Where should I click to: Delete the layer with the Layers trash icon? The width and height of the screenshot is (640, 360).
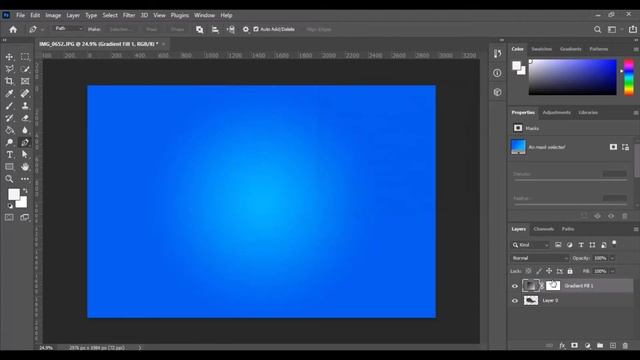pyautogui.click(x=625, y=346)
